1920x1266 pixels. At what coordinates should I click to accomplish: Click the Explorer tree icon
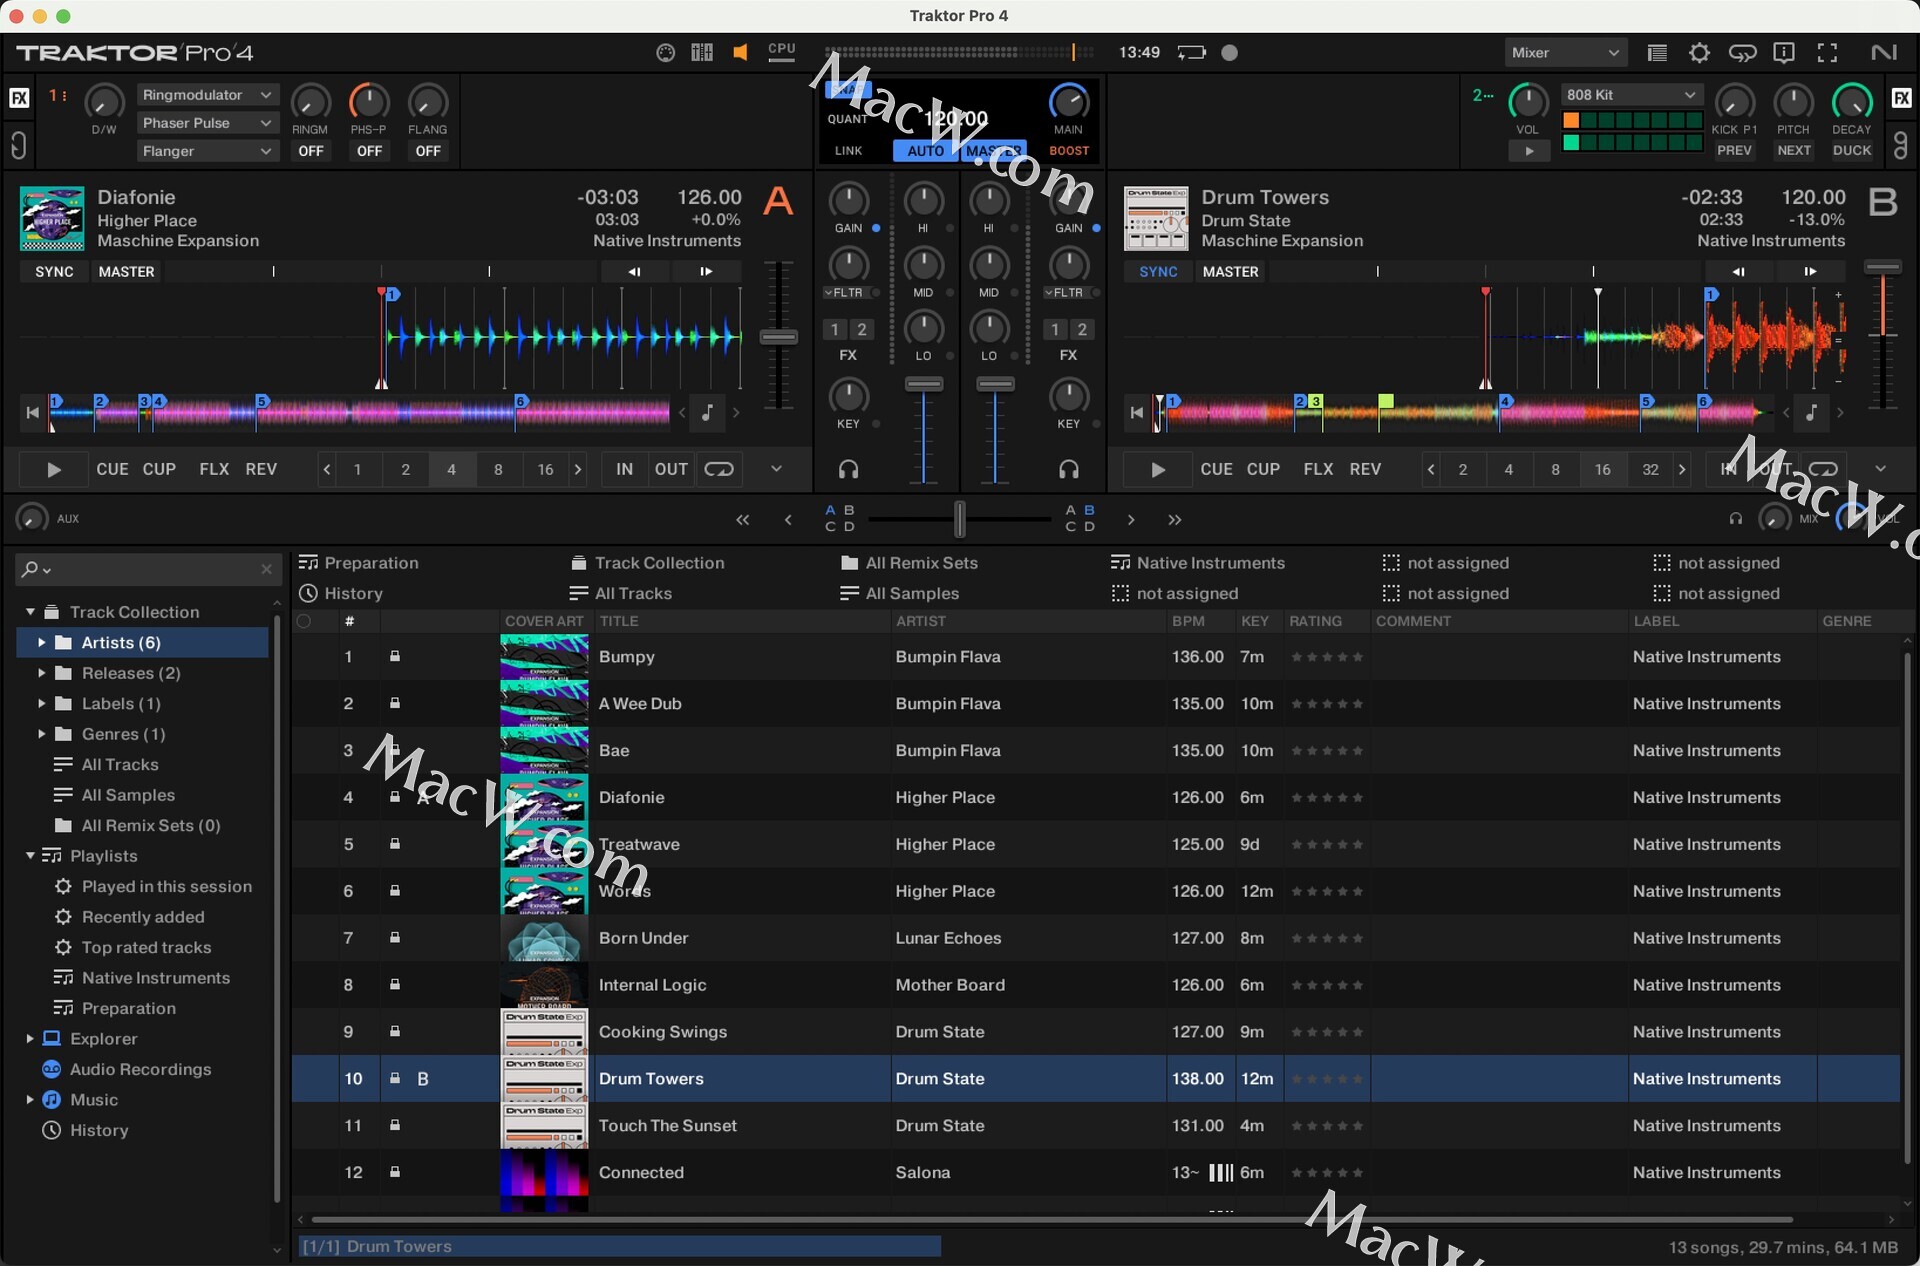(52, 1039)
